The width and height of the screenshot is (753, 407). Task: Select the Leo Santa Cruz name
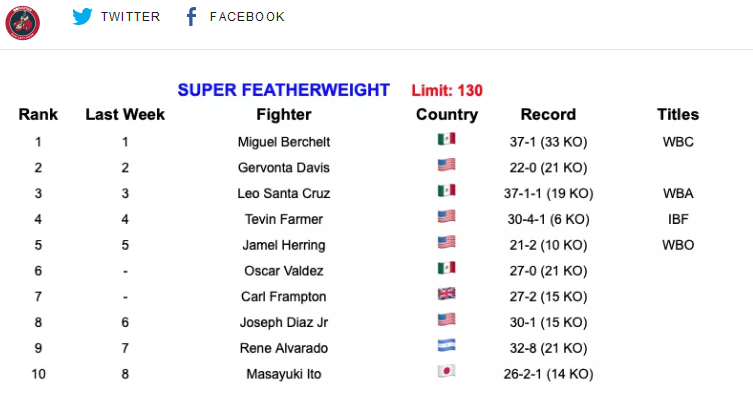[x=283, y=193]
